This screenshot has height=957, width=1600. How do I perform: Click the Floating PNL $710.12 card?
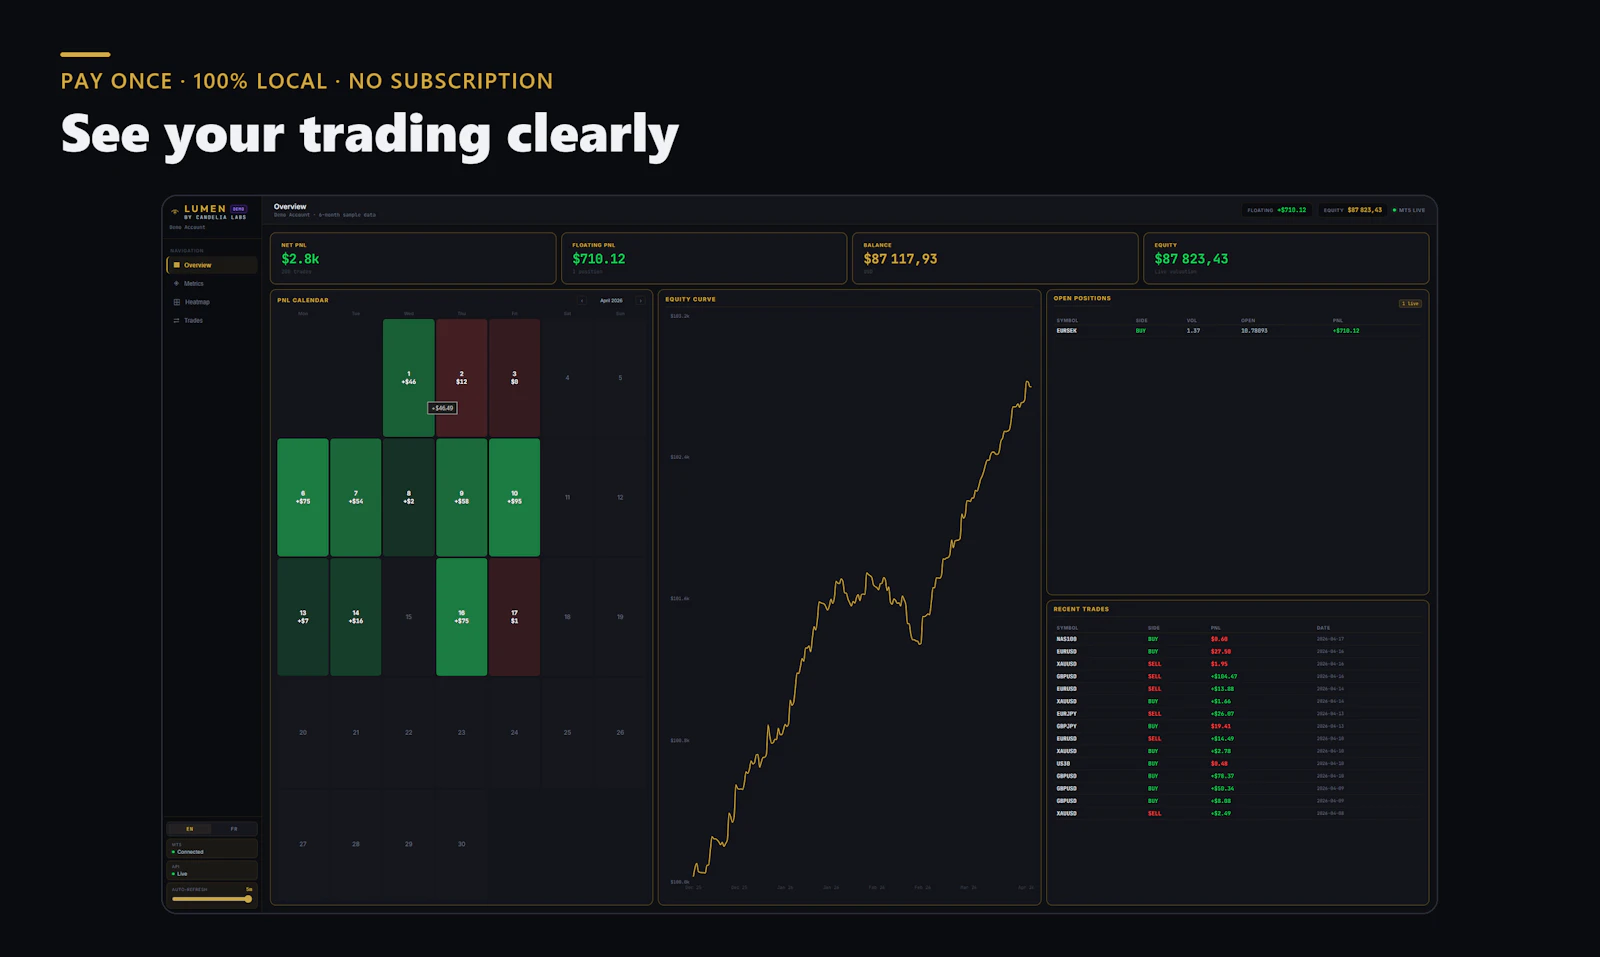[x=704, y=259]
